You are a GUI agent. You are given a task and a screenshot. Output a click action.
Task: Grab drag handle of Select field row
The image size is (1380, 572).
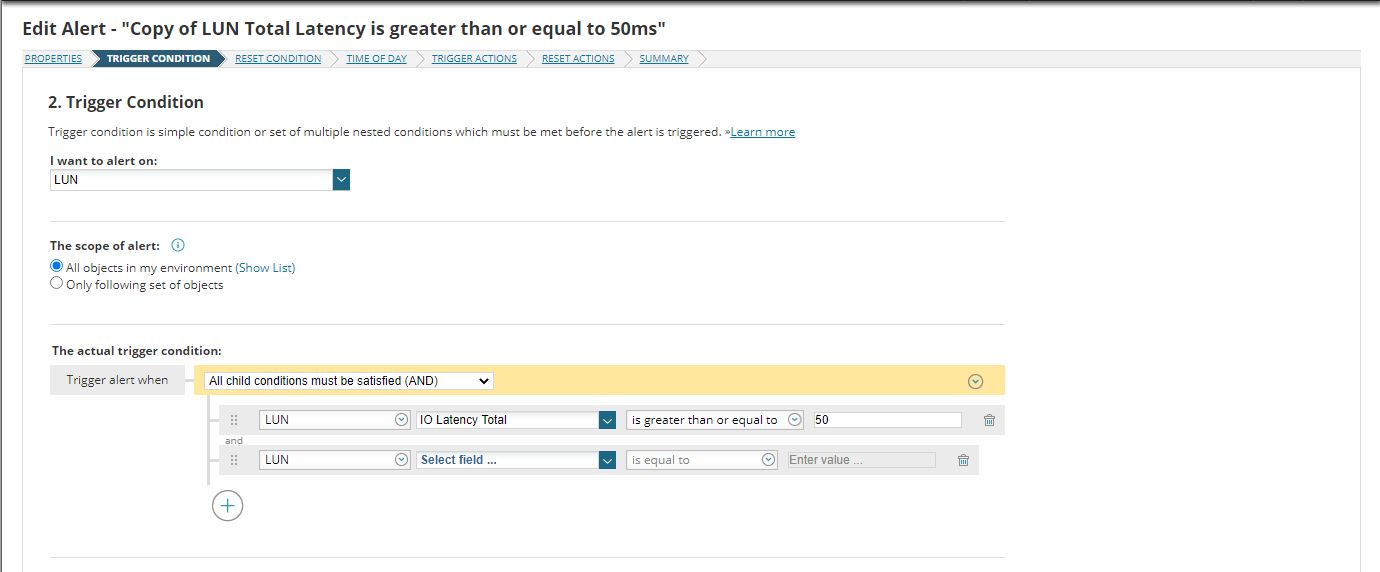(234, 460)
